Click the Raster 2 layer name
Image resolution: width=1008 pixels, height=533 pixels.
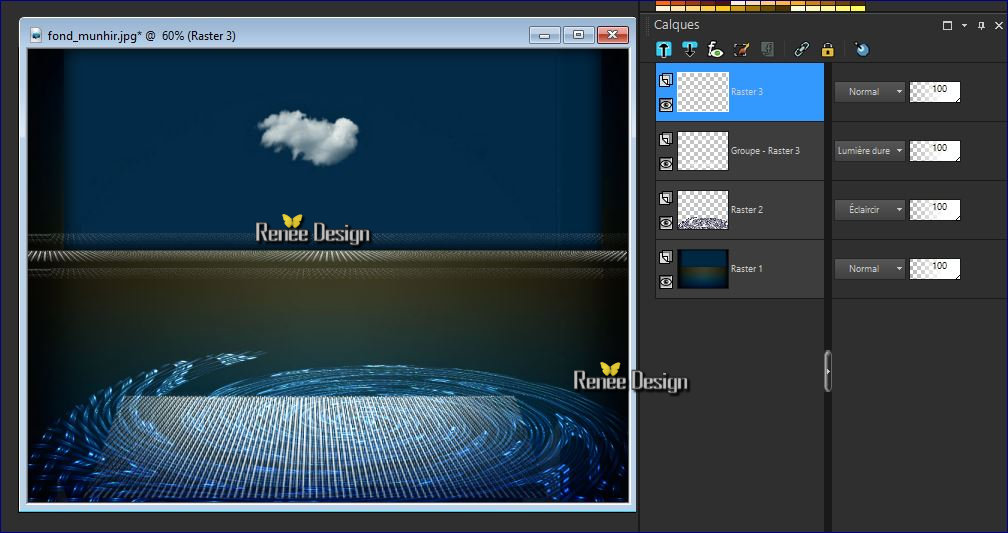(x=747, y=210)
